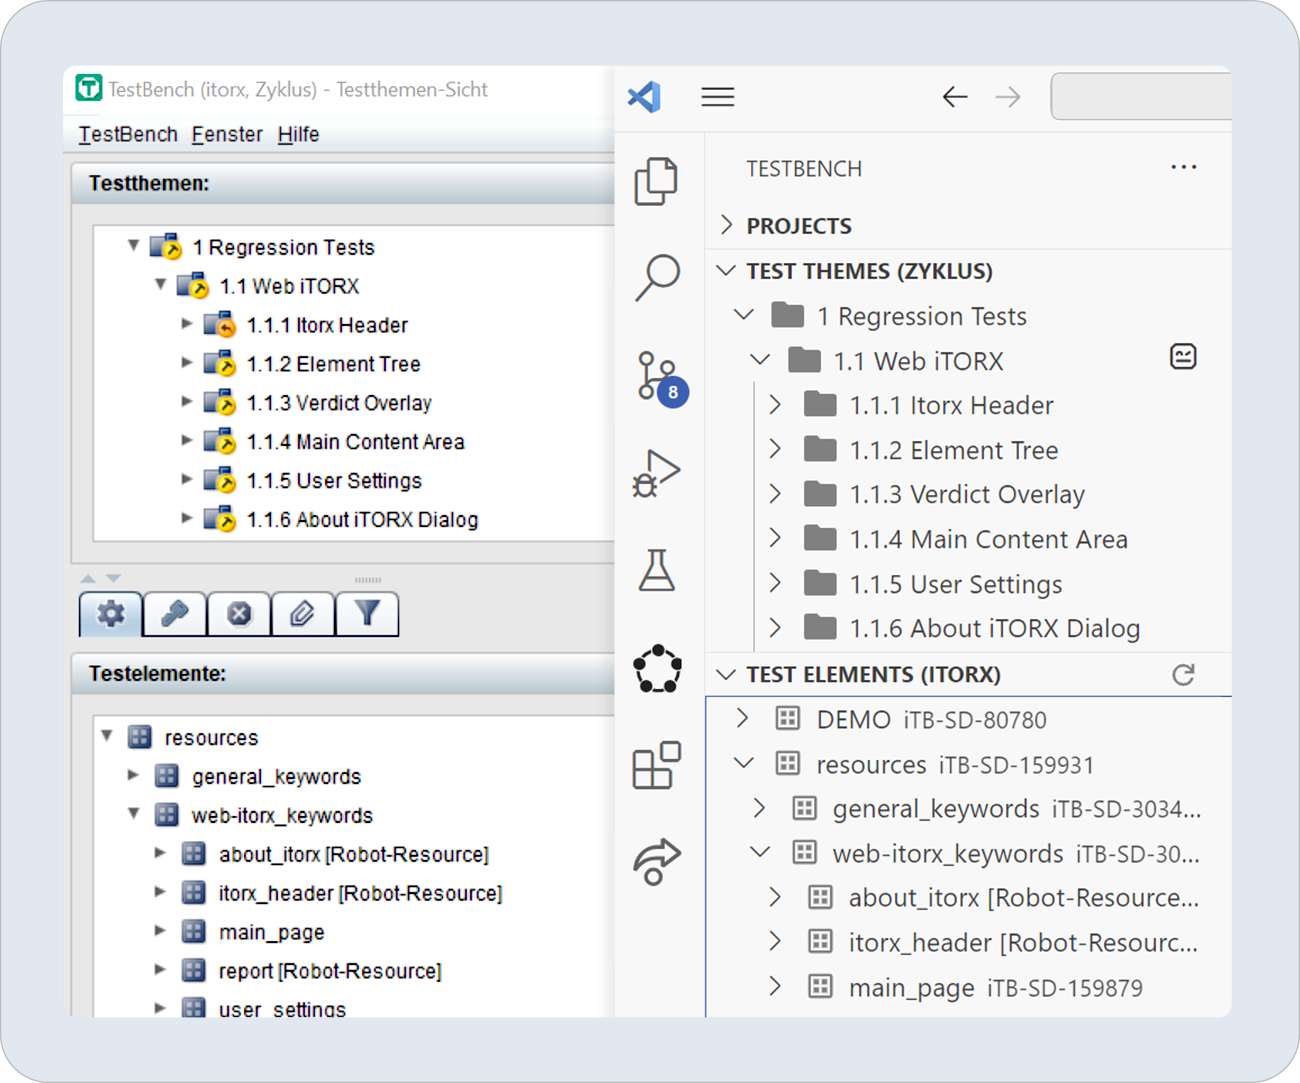The height and width of the screenshot is (1083, 1300).
Task: Open the VS Code Explorer view icon
Action: tap(656, 181)
